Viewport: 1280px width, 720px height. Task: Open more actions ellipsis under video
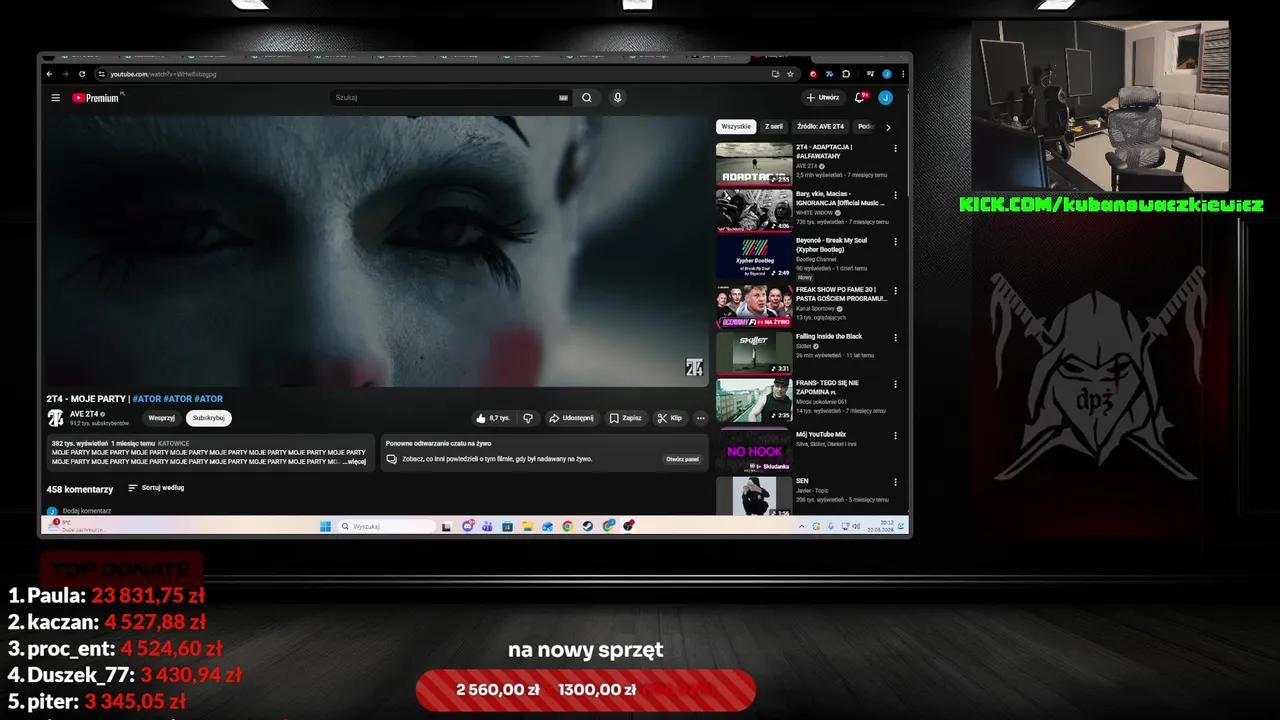700,418
